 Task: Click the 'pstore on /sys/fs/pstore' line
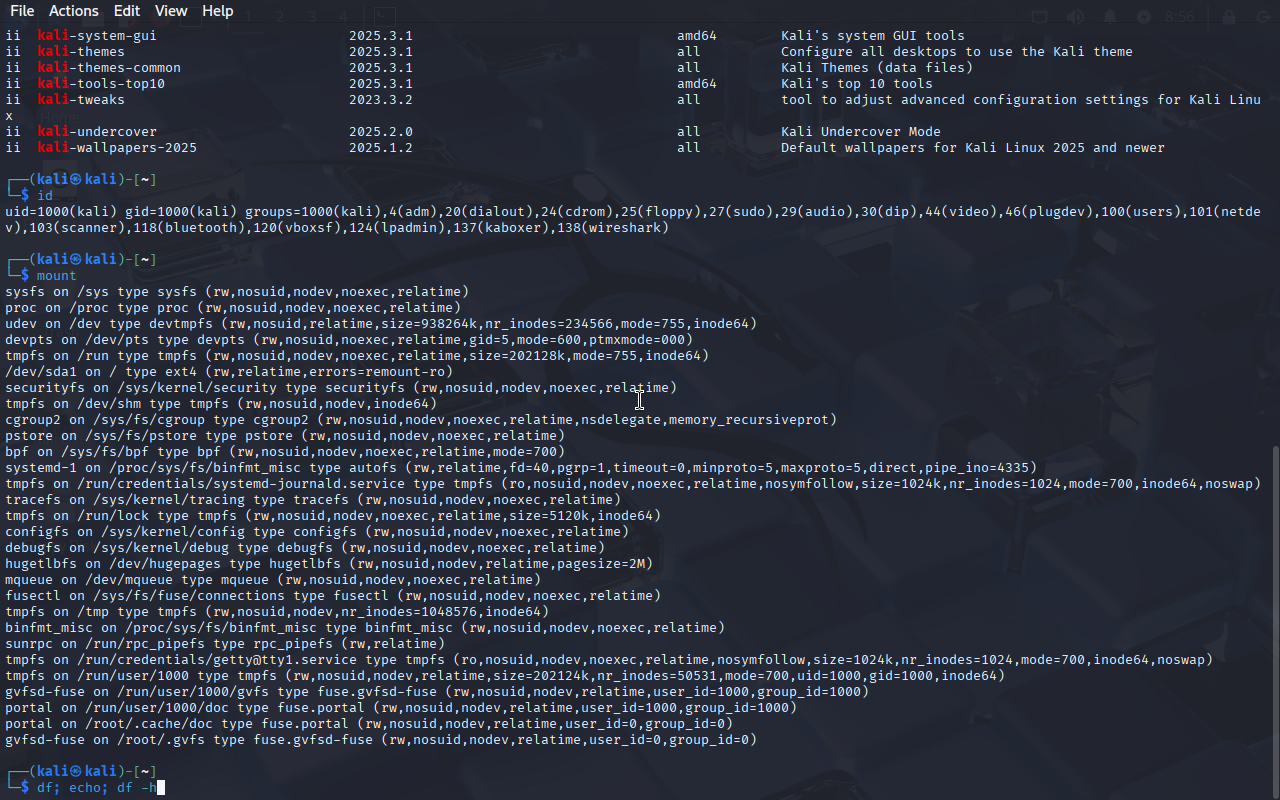click(x=285, y=436)
